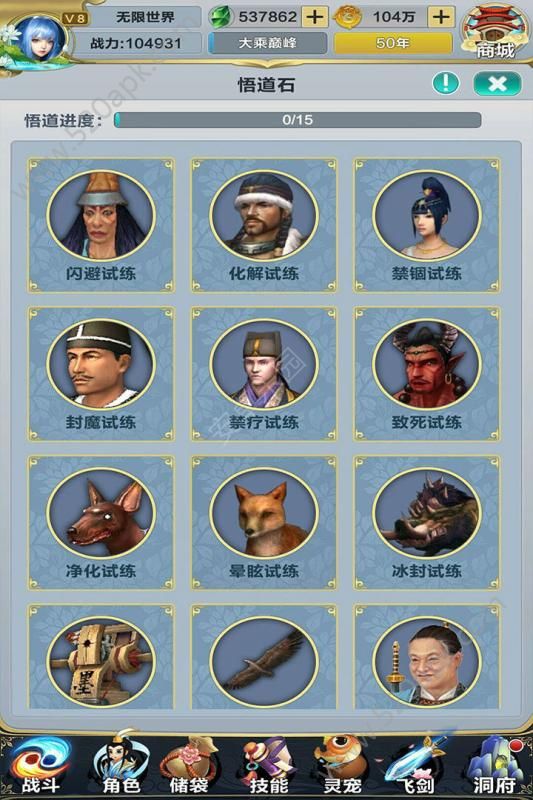Viewport: 533px width, 800px height.
Task: Open the eagle trial card
Action: coord(264,657)
